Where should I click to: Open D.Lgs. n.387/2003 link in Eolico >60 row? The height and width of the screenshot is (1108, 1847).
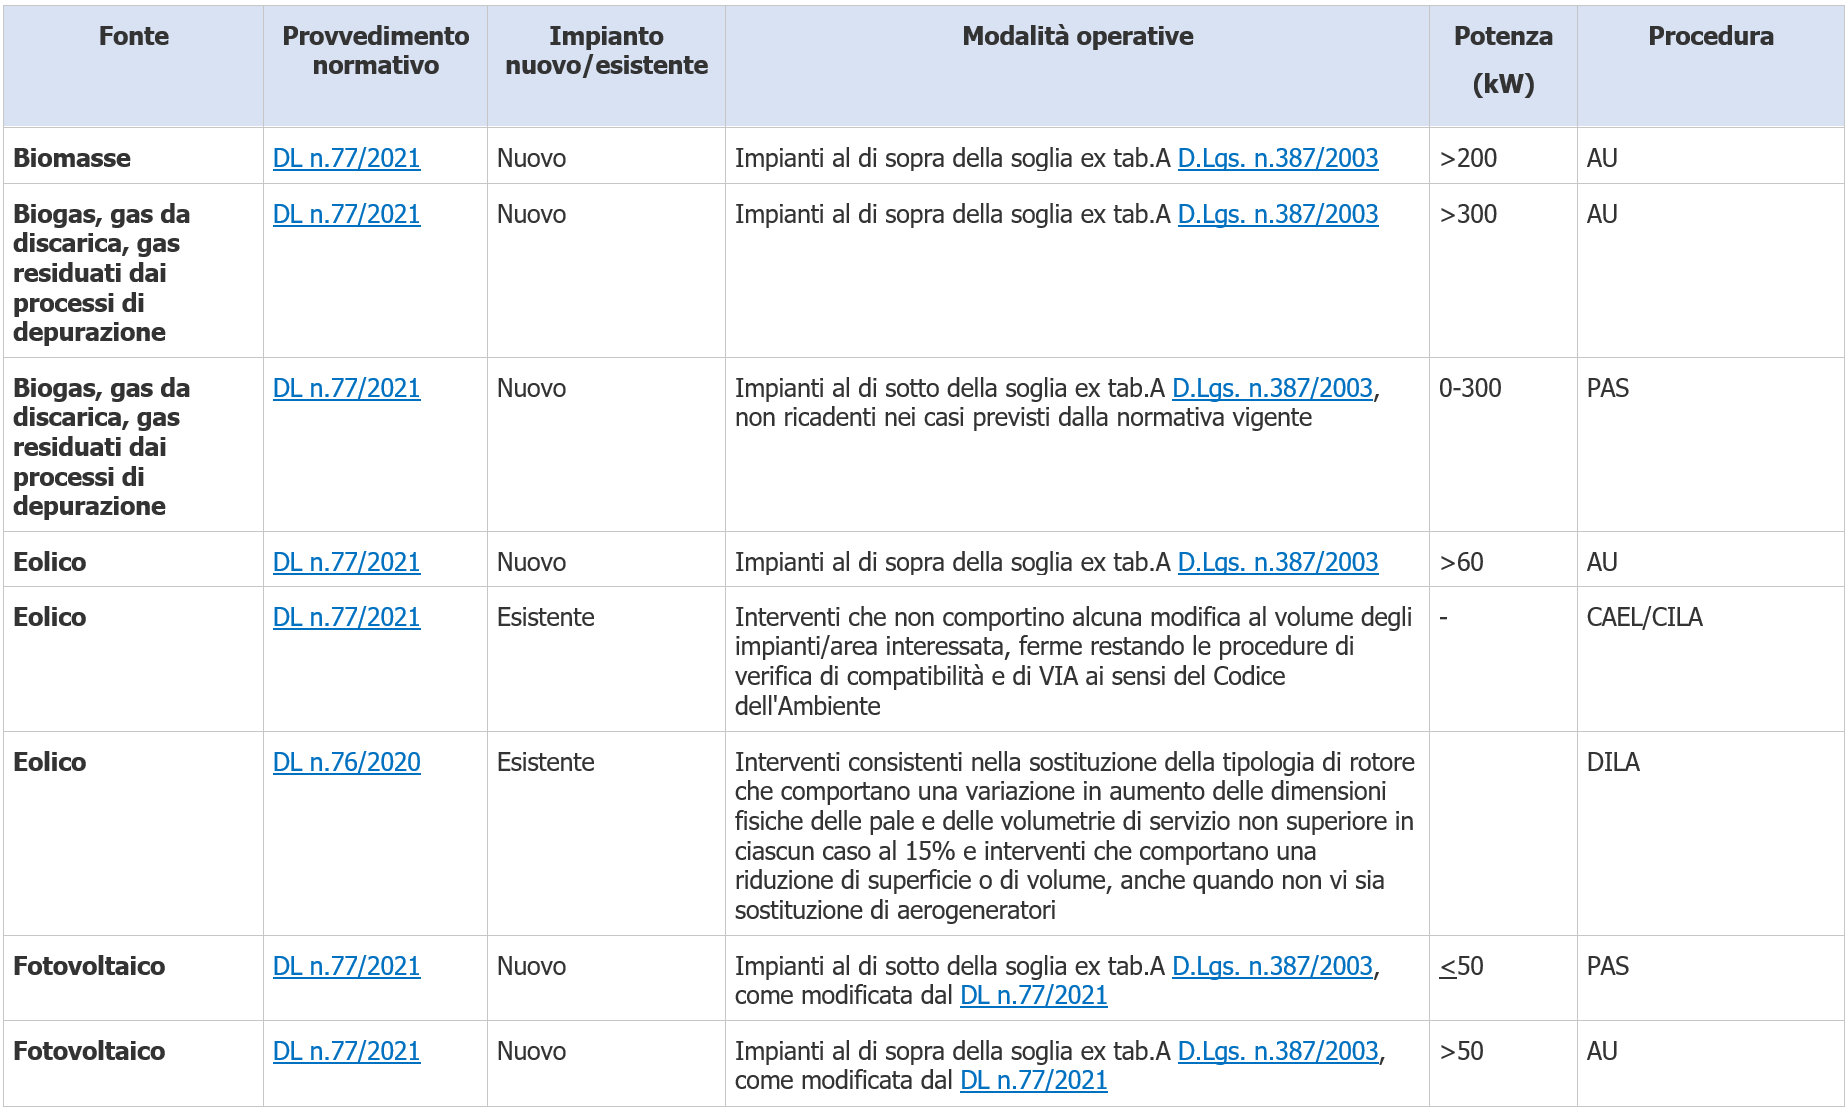pyautogui.click(x=1278, y=562)
